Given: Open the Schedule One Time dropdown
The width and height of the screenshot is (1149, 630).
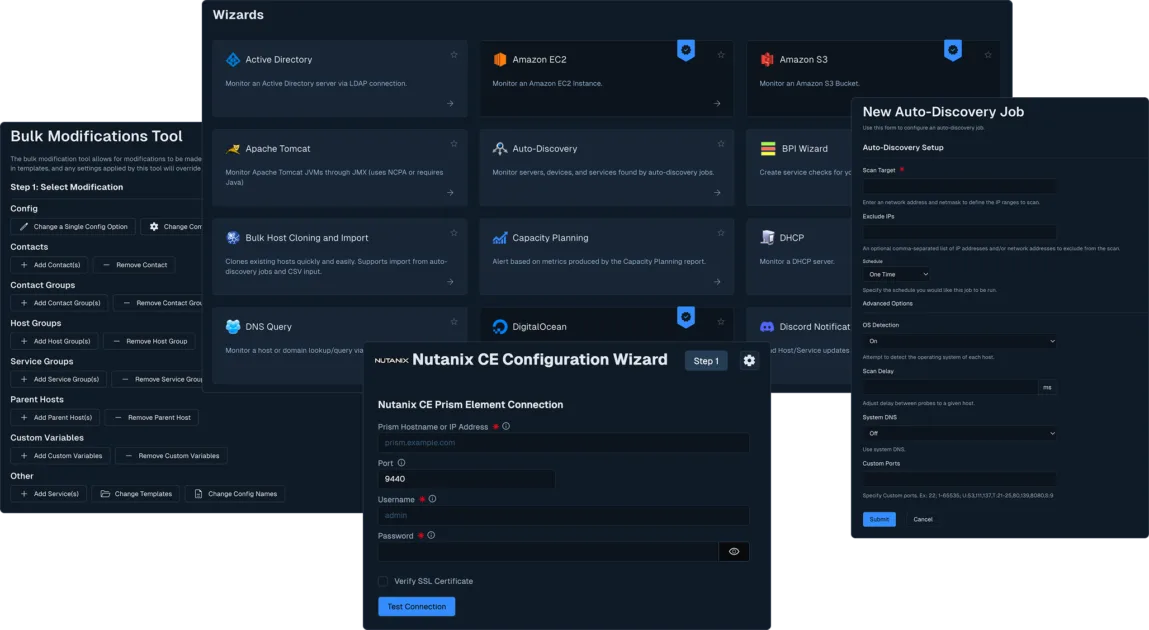Looking at the screenshot, I should (x=897, y=274).
